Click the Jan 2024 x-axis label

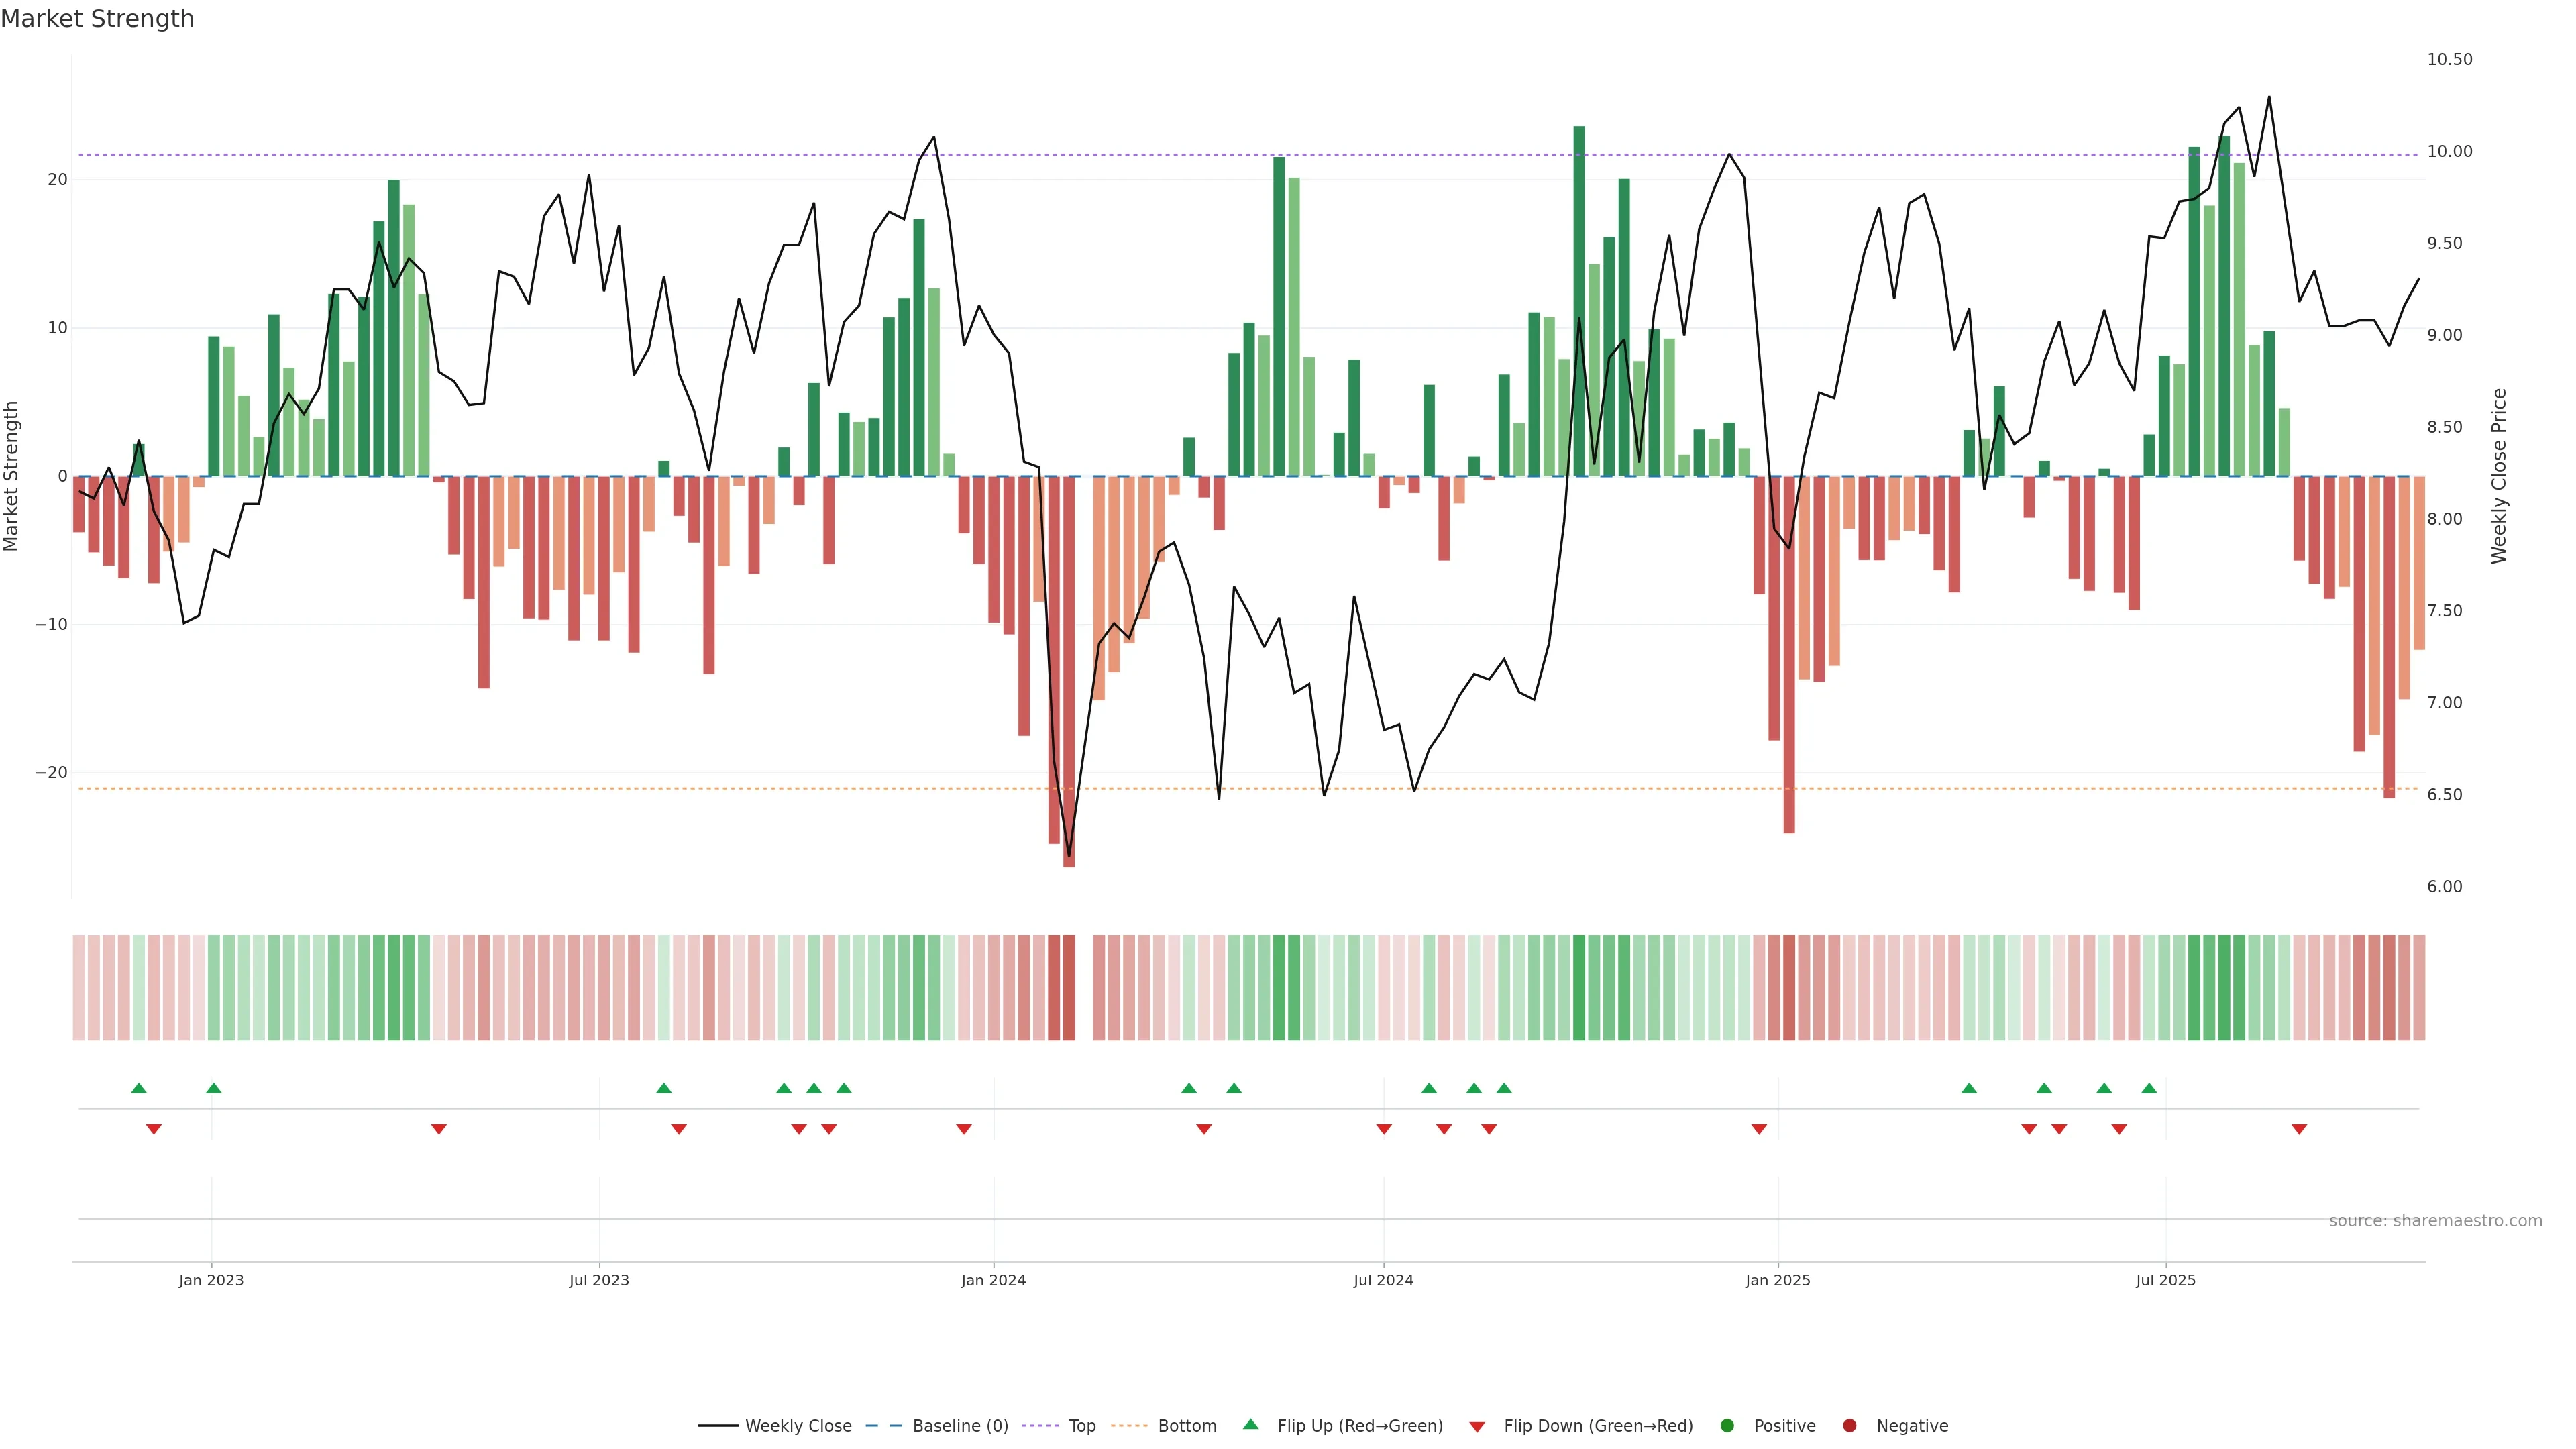(x=993, y=1280)
